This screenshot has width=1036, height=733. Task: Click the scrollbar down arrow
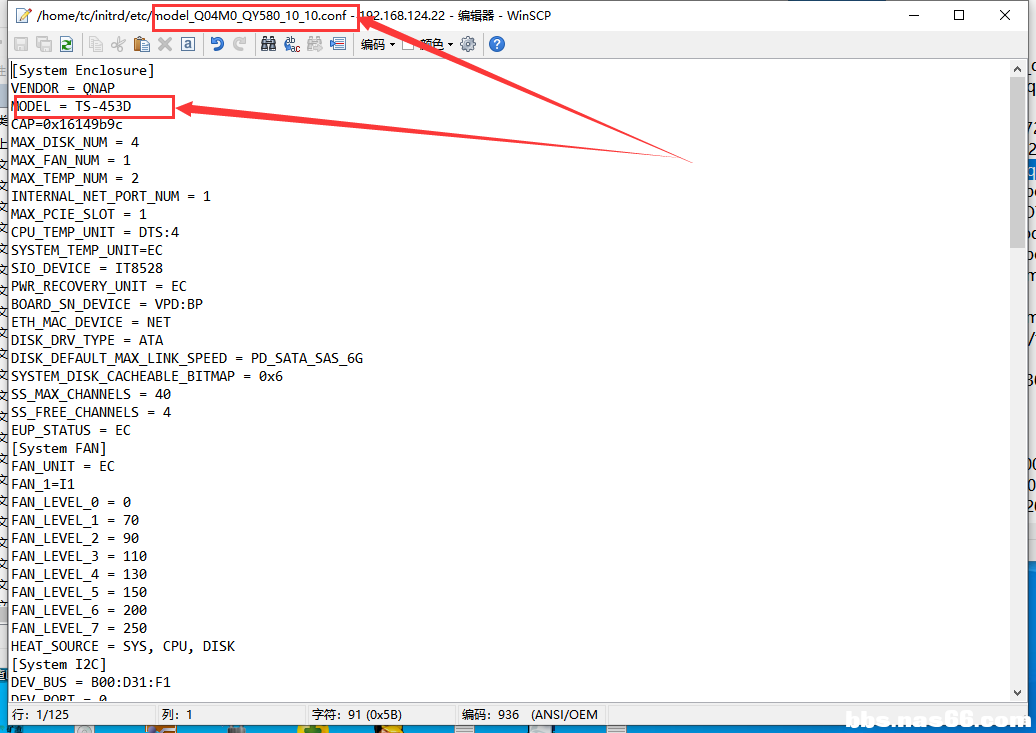[x=1017, y=692]
